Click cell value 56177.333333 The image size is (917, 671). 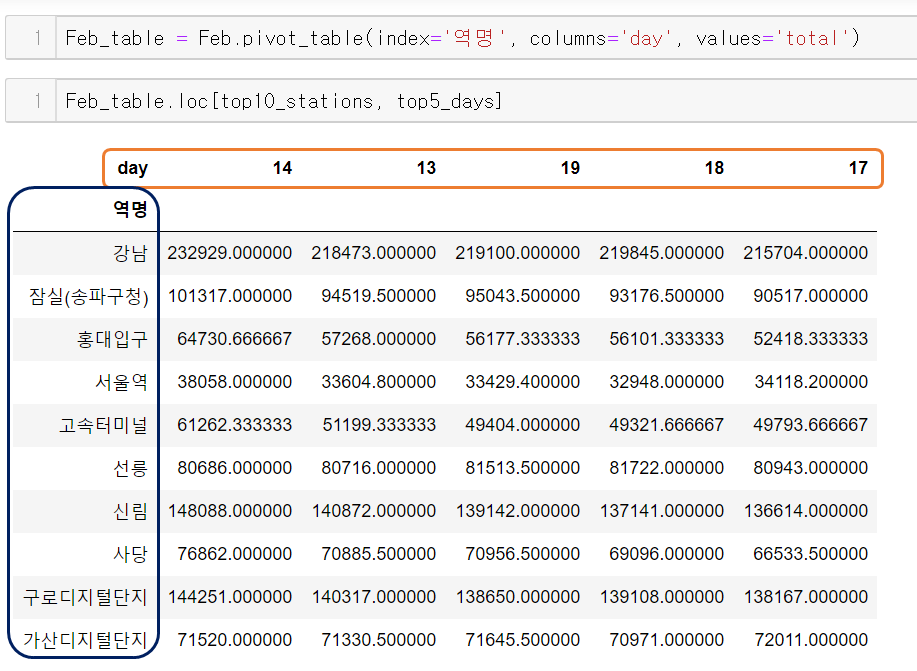point(522,339)
